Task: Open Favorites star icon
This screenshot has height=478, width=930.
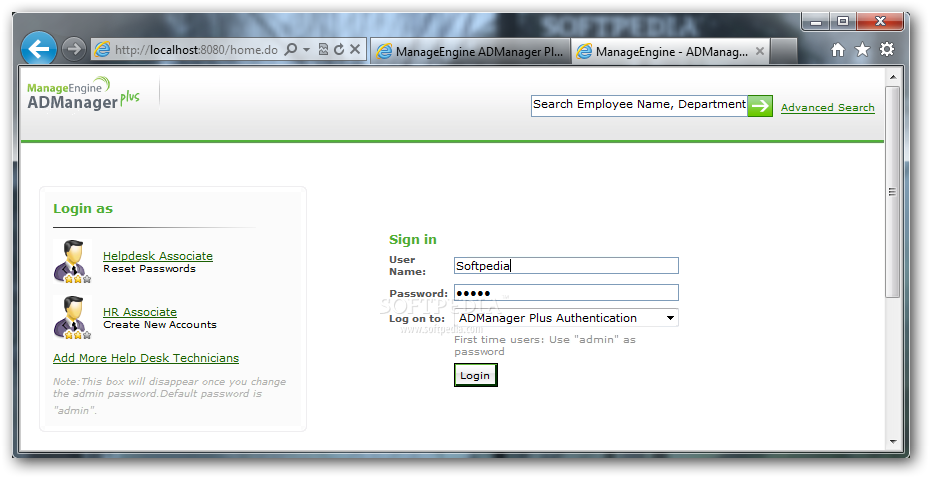Action: tap(862, 50)
